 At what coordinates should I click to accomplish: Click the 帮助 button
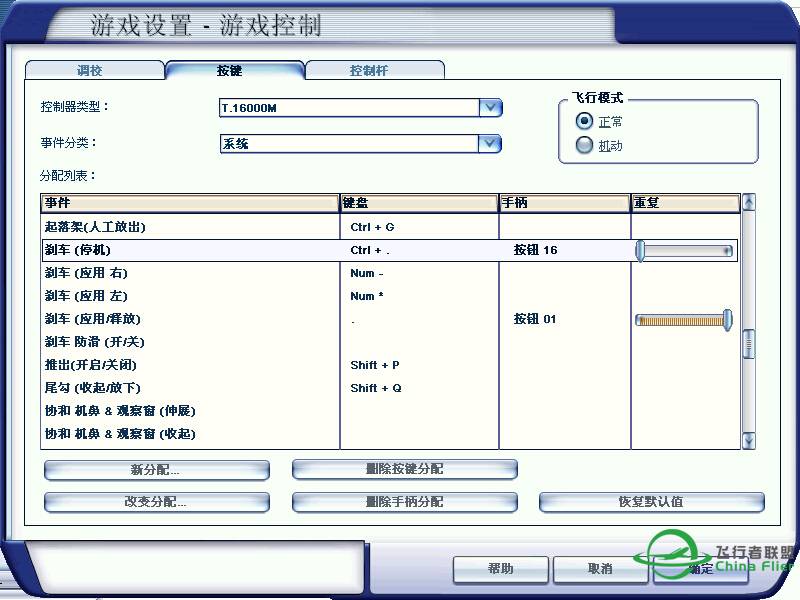click(x=500, y=569)
